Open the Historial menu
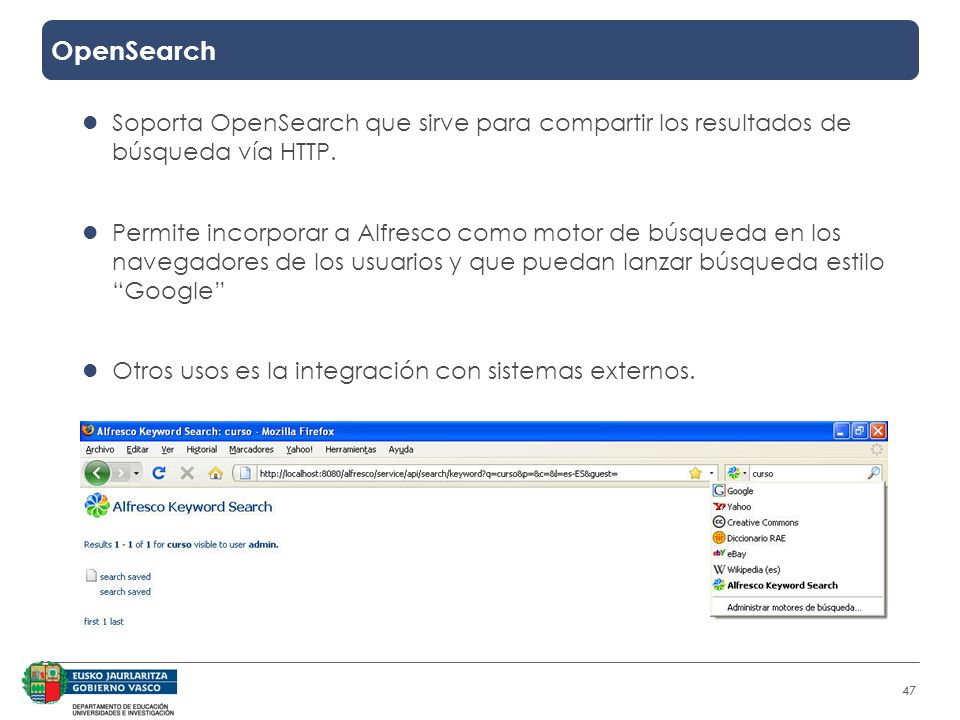 [202, 449]
